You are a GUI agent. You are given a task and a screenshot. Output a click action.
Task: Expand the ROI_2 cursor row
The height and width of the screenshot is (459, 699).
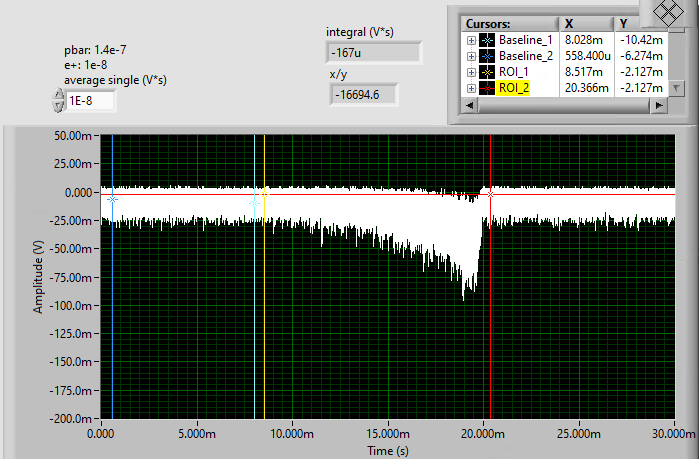click(471, 88)
